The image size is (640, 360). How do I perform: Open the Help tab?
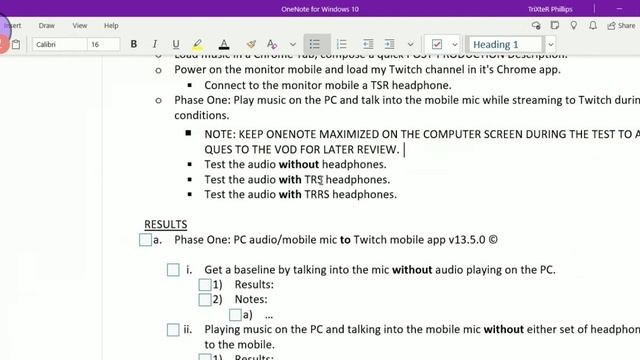point(111,25)
